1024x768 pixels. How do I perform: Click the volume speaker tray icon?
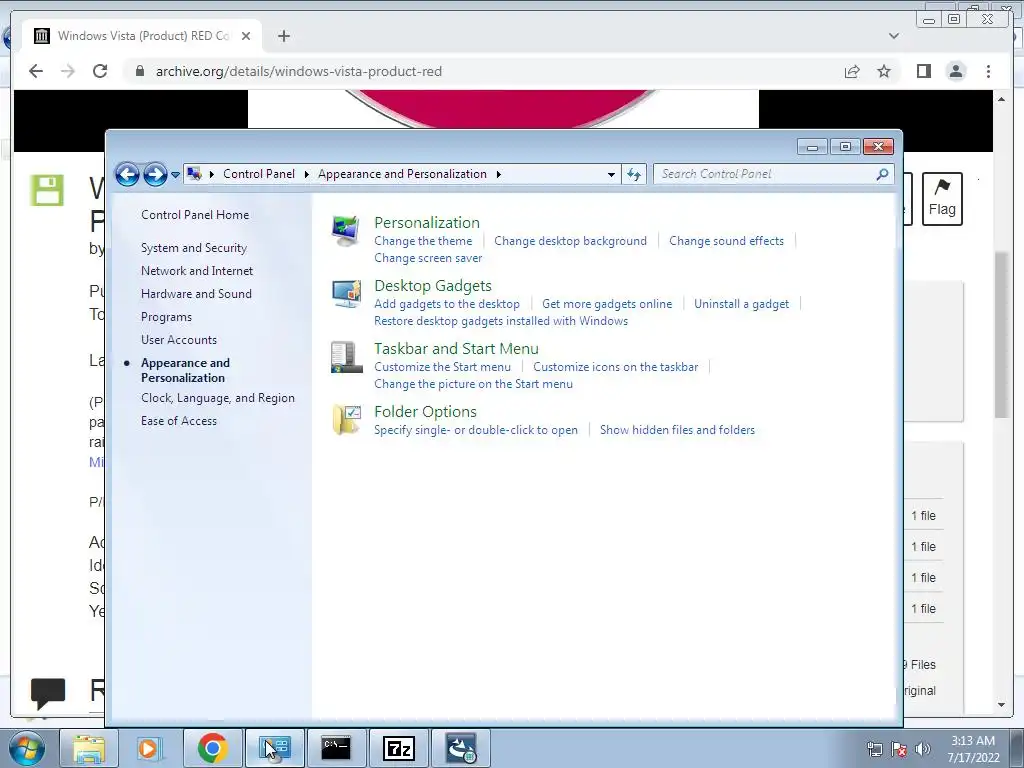click(x=922, y=749)
